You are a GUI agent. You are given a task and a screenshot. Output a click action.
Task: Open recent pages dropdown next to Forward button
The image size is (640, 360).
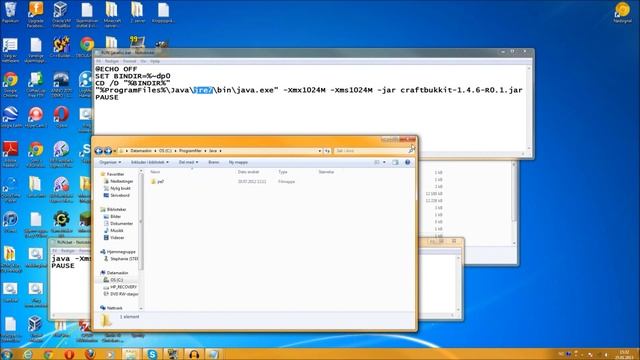point(115,151)
